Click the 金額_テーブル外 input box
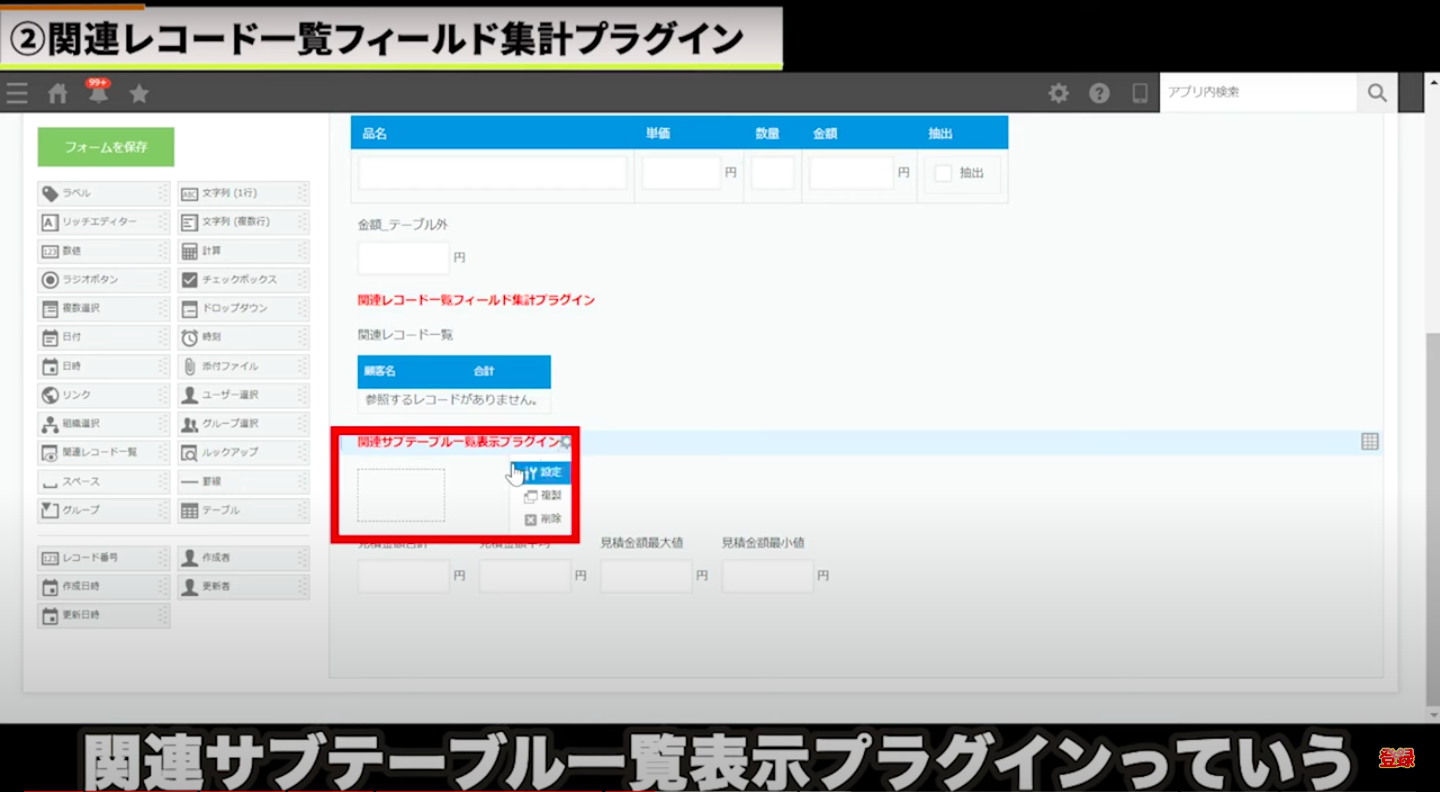This screenshot has height=792, width=1440. [404, 258]
